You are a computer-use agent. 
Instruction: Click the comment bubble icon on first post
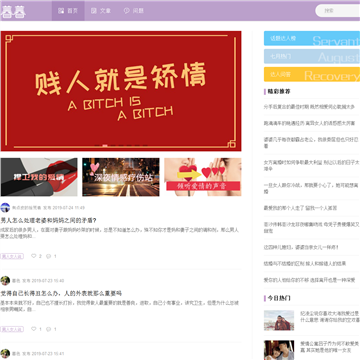[48, 256]
